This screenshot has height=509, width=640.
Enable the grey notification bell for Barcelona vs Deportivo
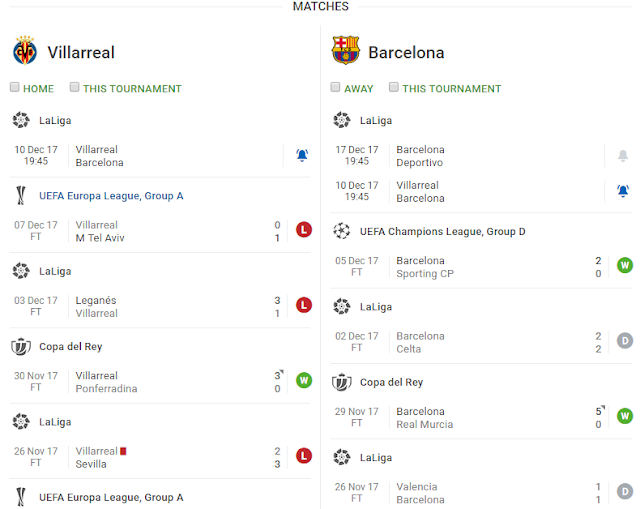pos(623,156)
